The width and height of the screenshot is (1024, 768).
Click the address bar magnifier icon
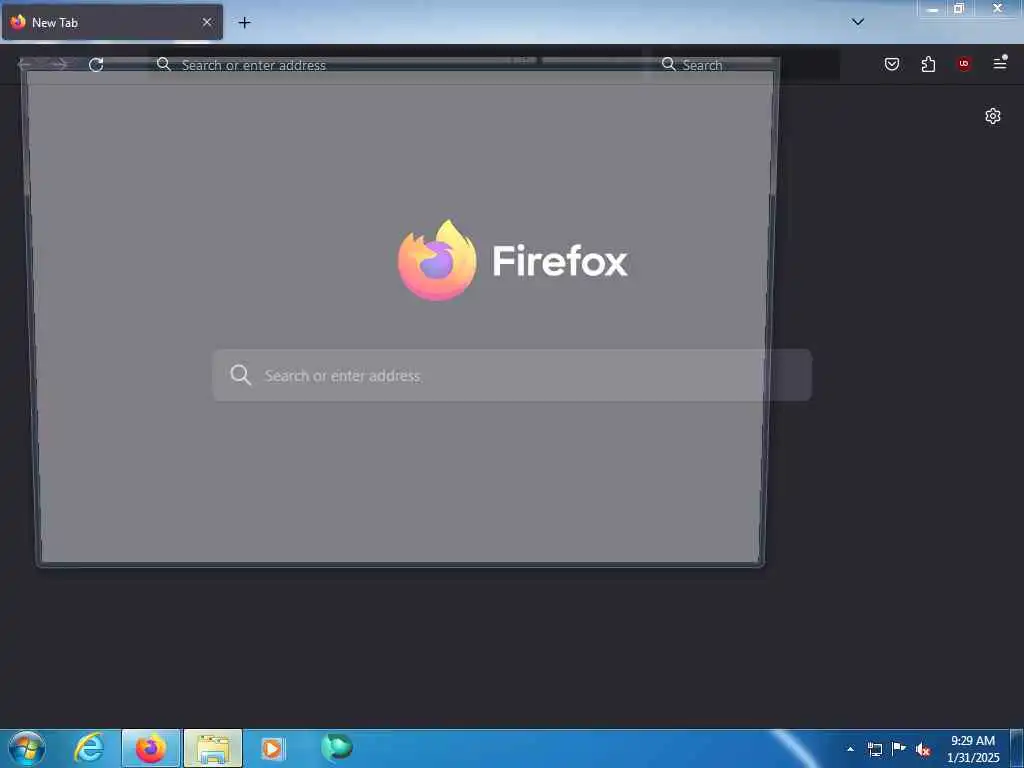point(164,64)
